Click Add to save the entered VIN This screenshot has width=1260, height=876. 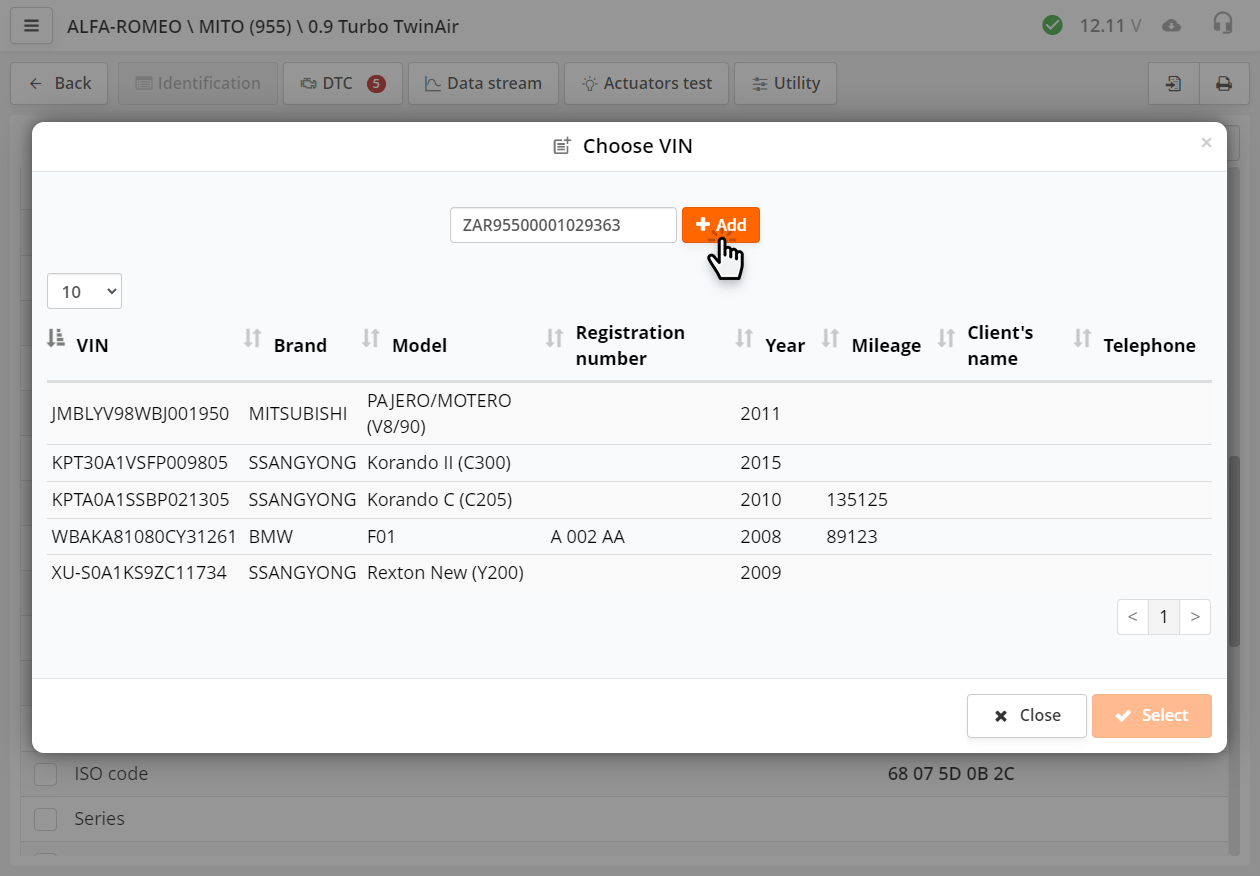tap(721, 225)
